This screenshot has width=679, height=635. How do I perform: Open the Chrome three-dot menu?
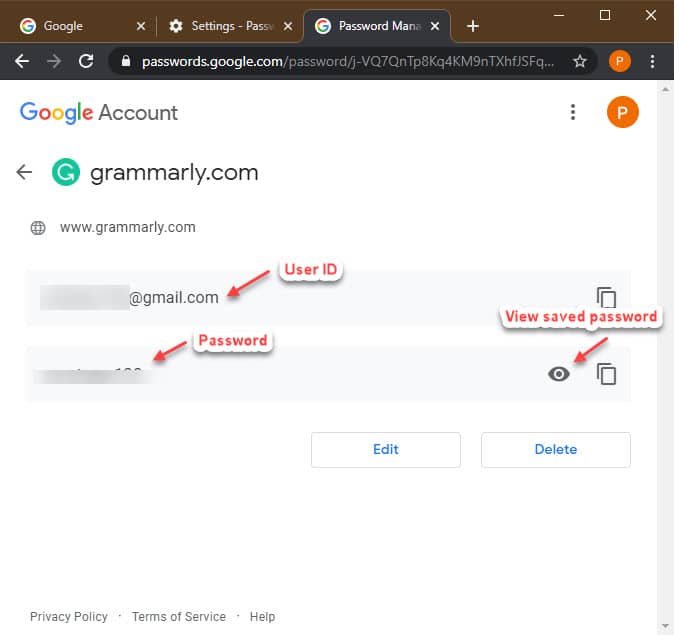(652, 62)
